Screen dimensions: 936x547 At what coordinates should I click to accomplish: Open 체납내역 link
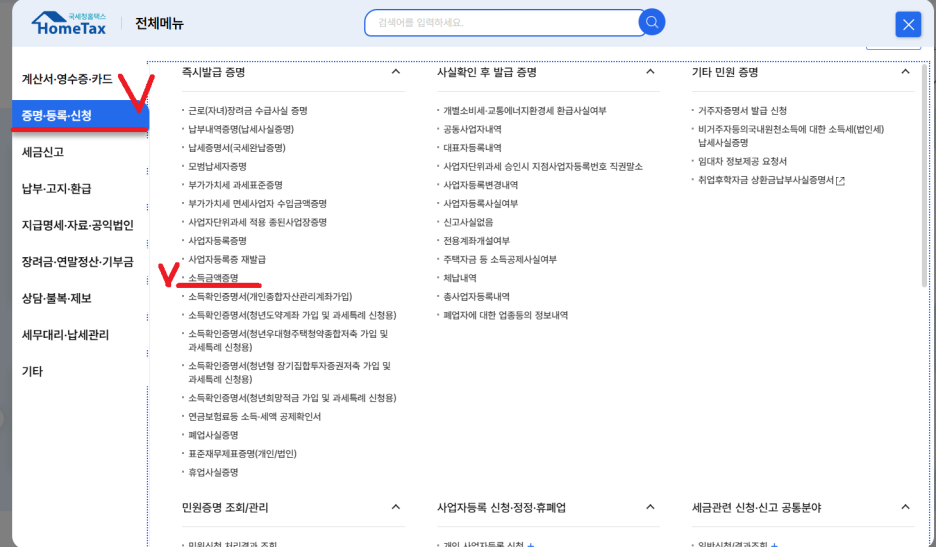click(x=460, y=278)
